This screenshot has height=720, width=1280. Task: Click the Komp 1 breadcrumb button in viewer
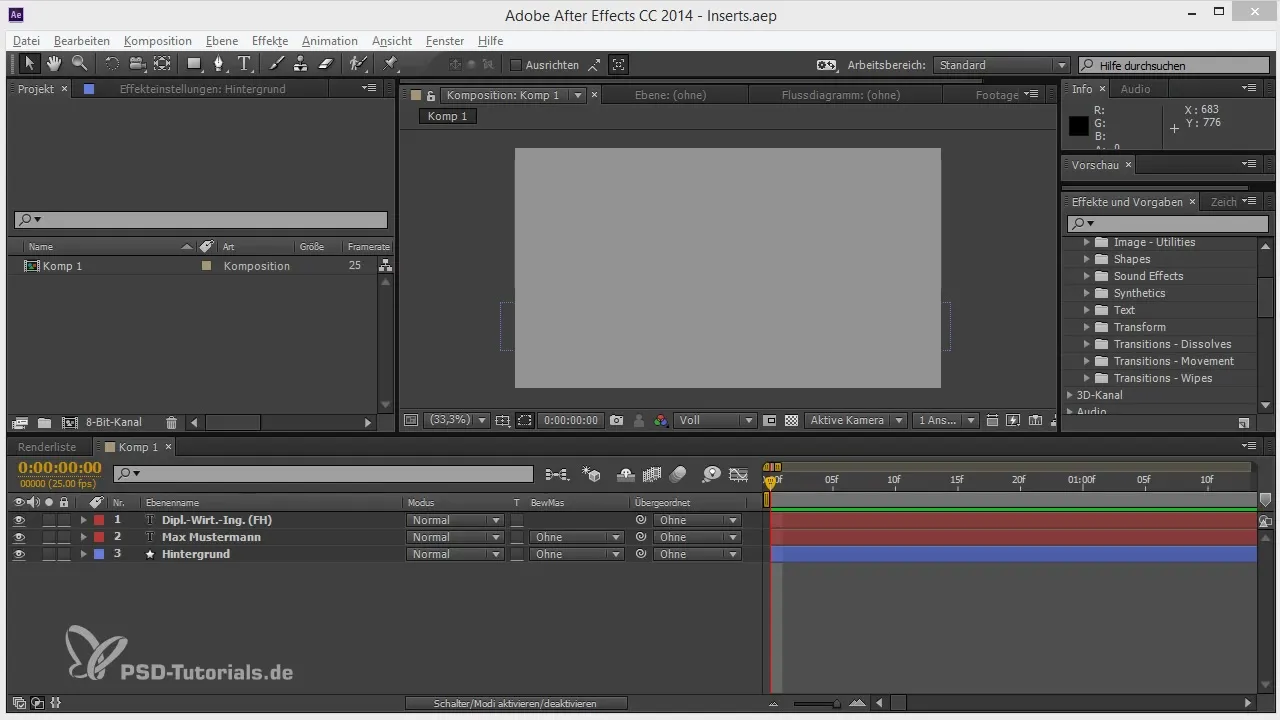tap(448, 116)
